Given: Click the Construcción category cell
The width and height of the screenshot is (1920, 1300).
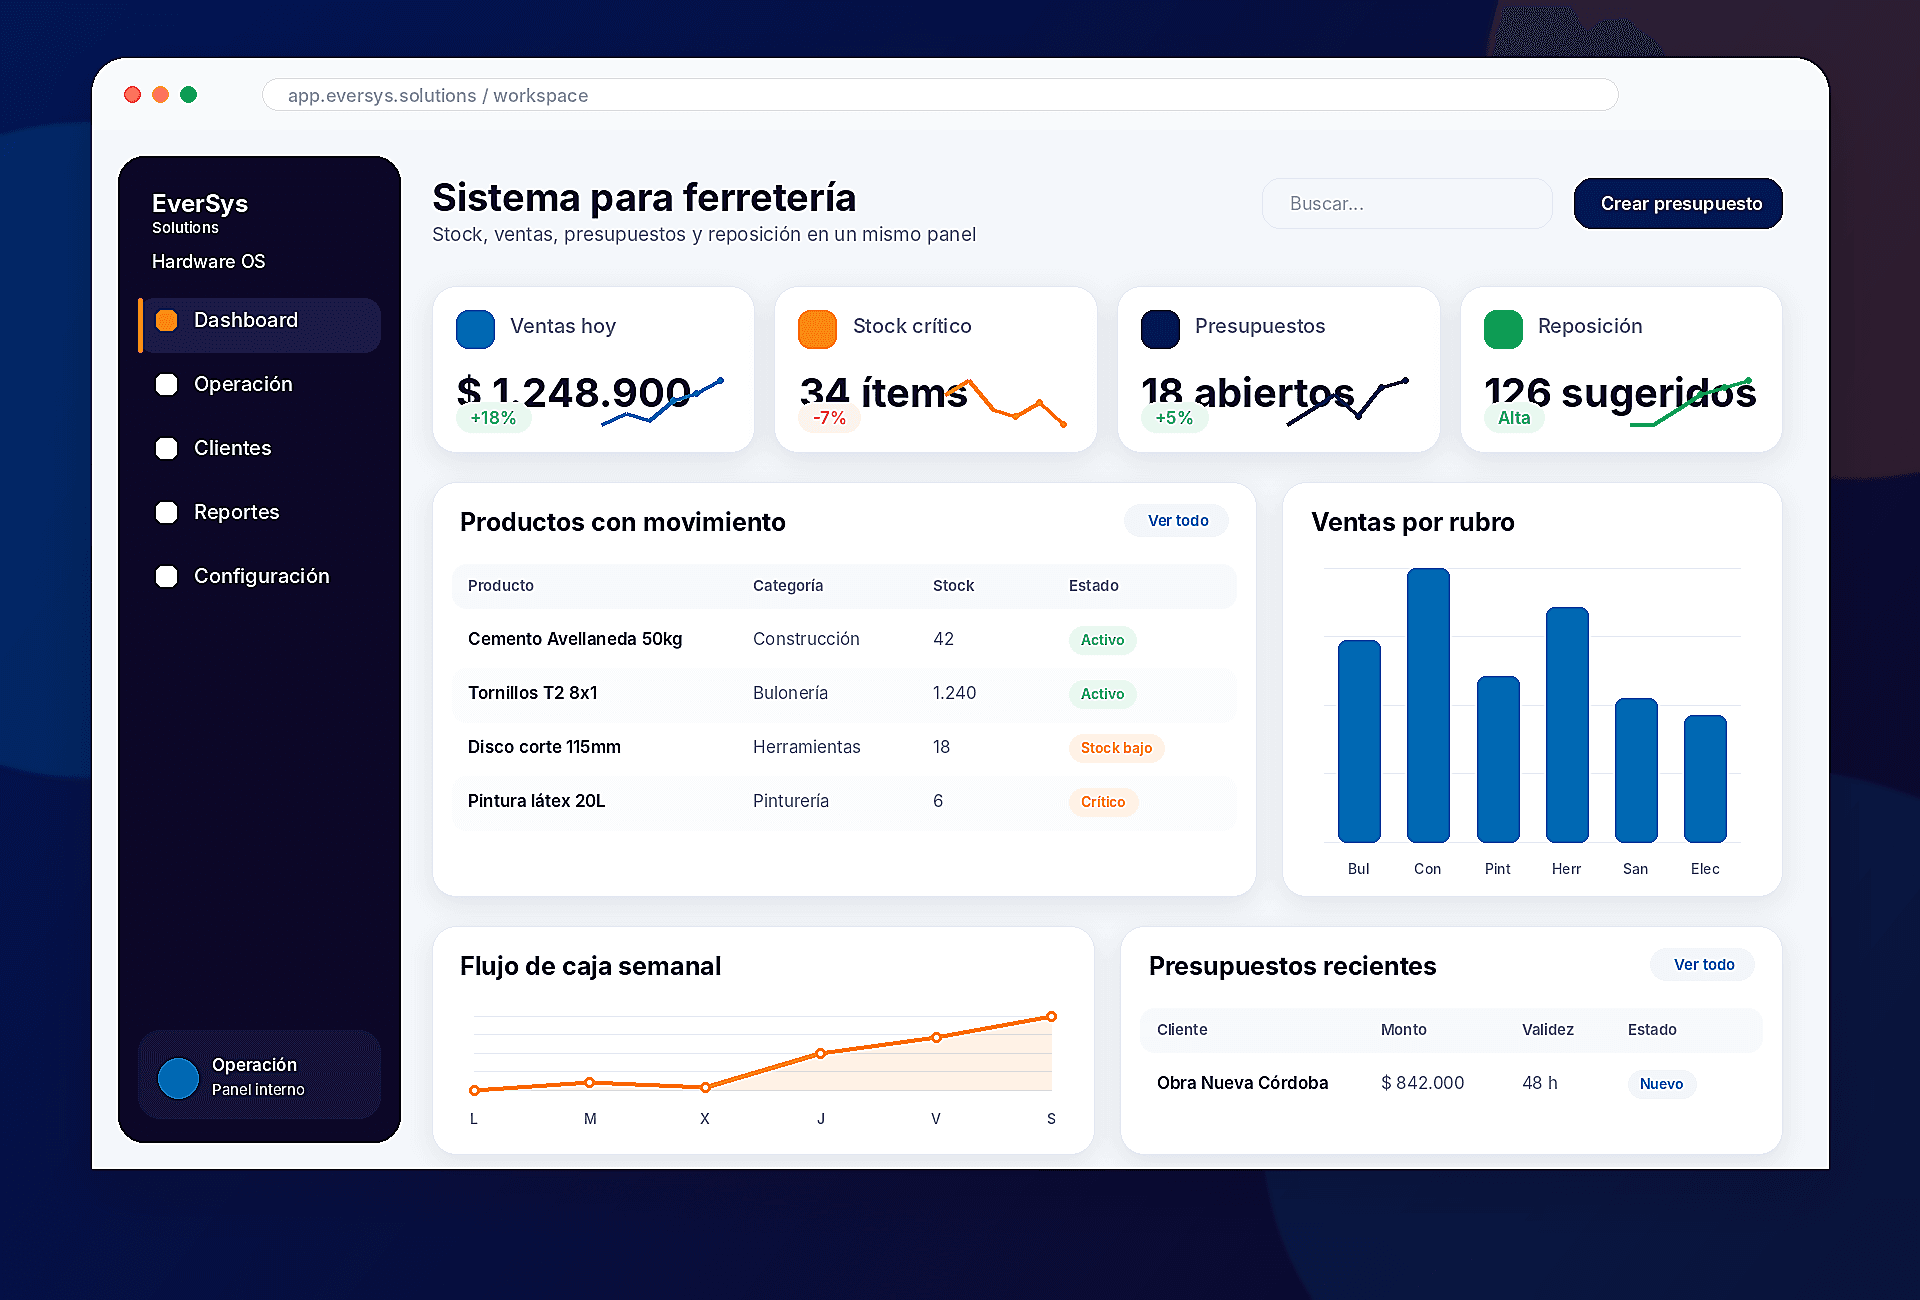Looking at the screenshot, I should click(806, 639).
